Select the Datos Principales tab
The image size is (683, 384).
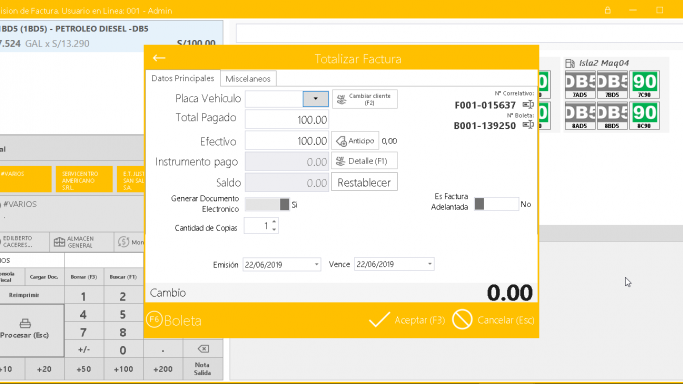pos(183,78)
